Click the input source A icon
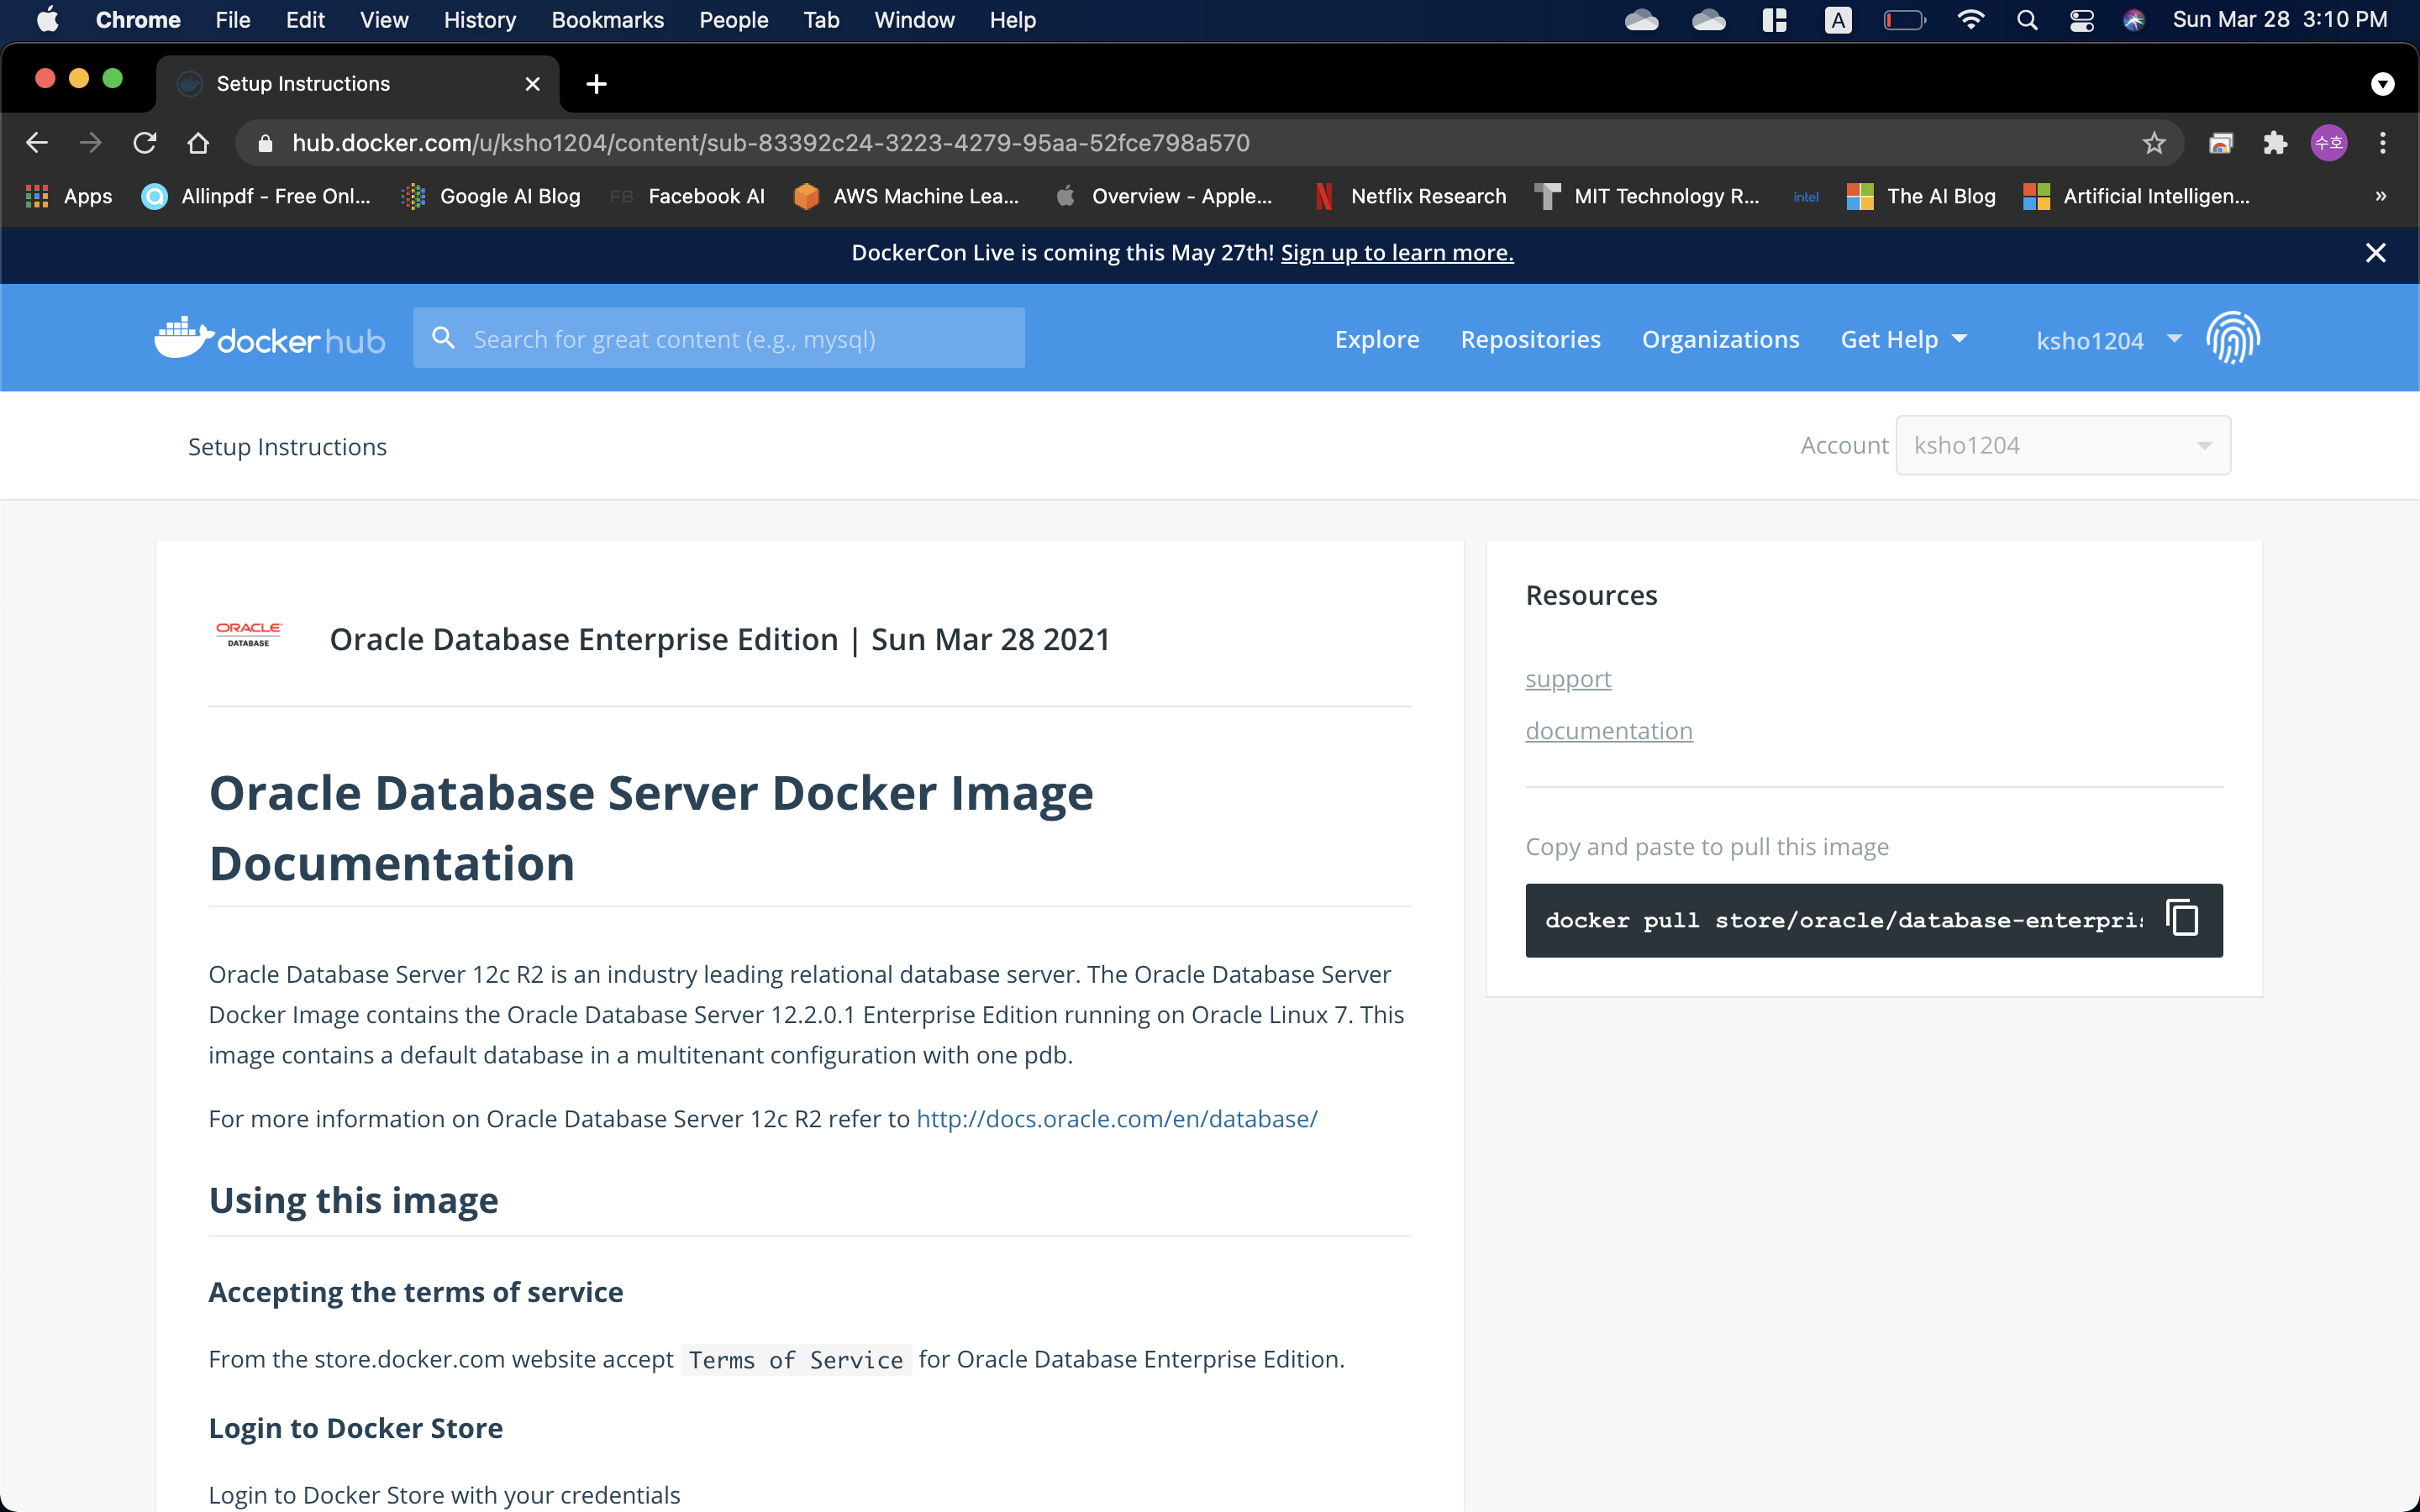The image size is (2420, 1512). [1838, 19]
